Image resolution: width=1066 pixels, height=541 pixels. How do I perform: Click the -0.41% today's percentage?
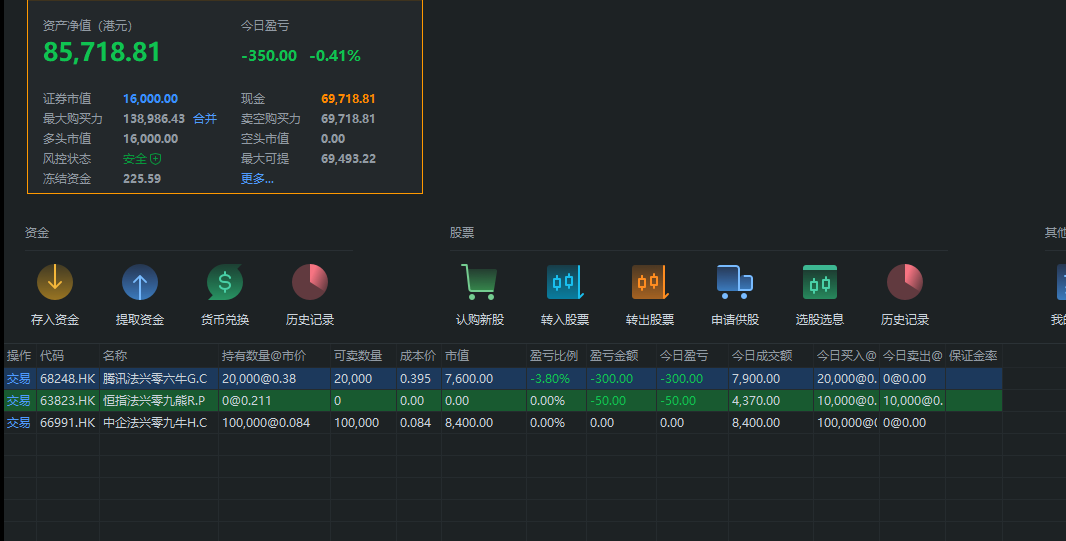(335, 56)
